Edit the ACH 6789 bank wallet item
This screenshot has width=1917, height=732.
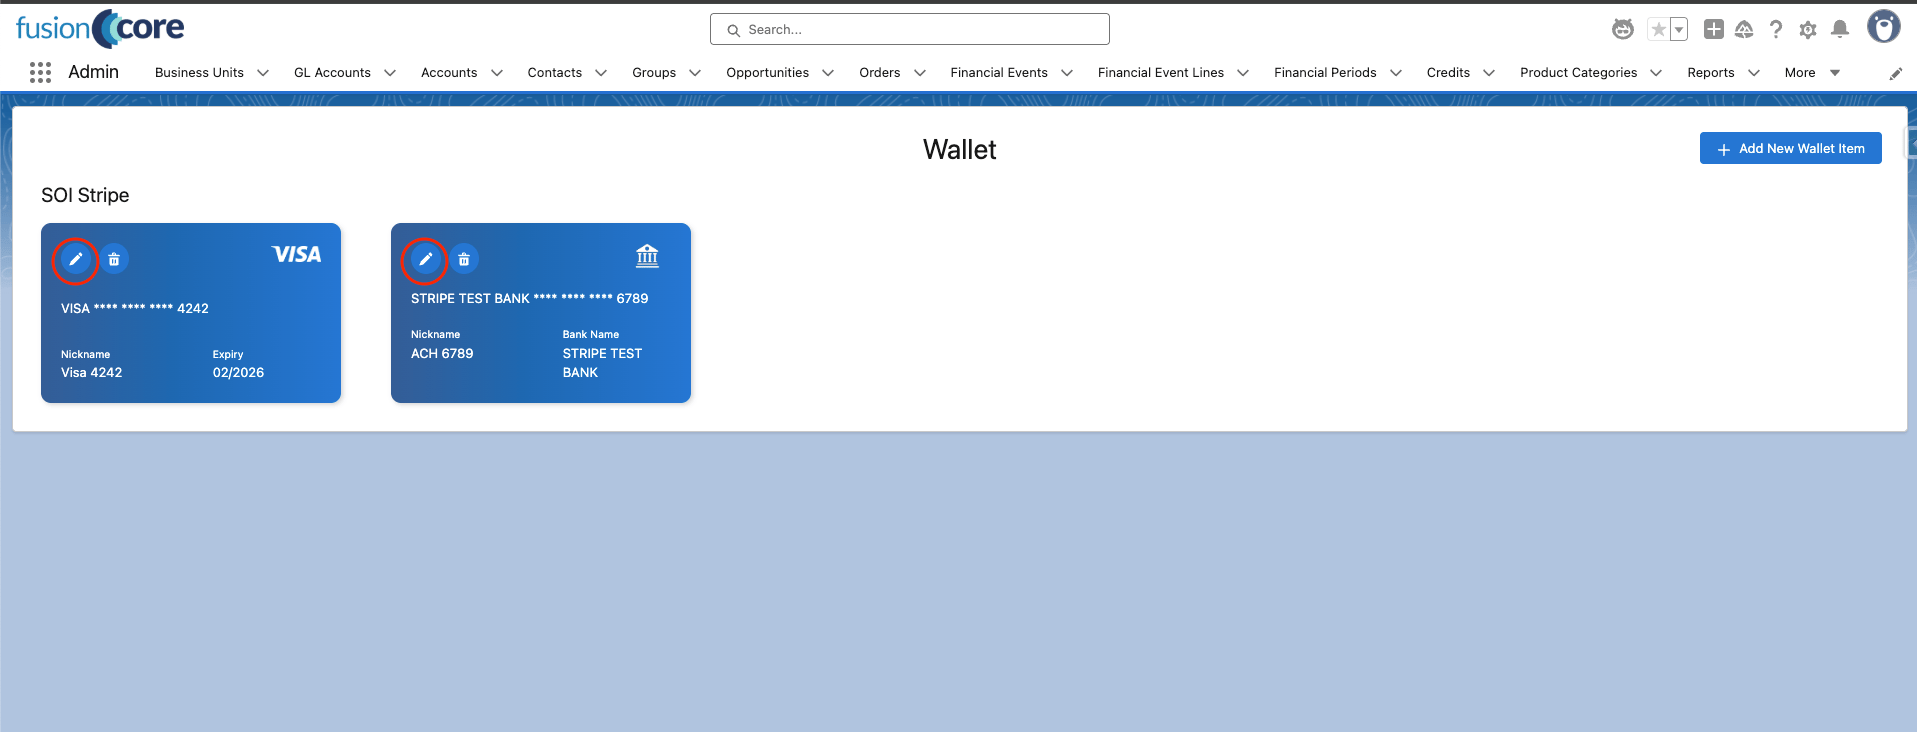(x=425, y=260)
